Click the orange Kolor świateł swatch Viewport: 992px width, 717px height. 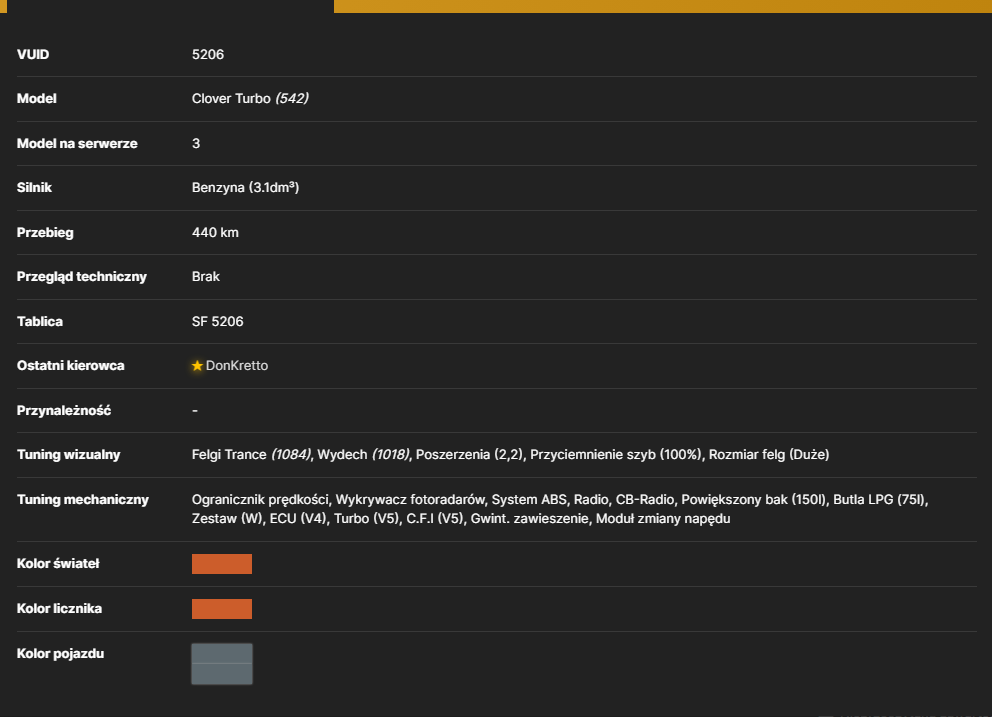point(222,564)
